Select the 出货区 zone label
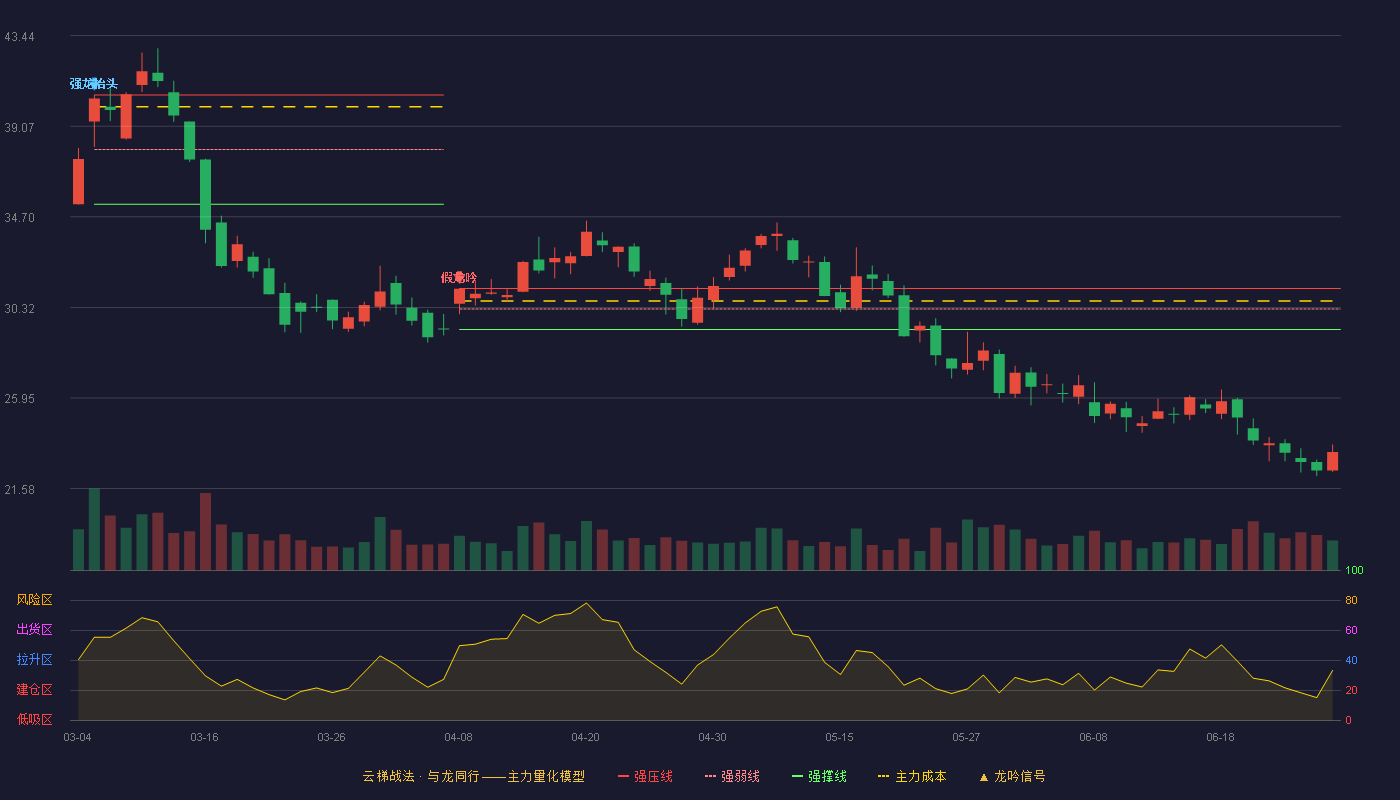 (x=34, y=630)
